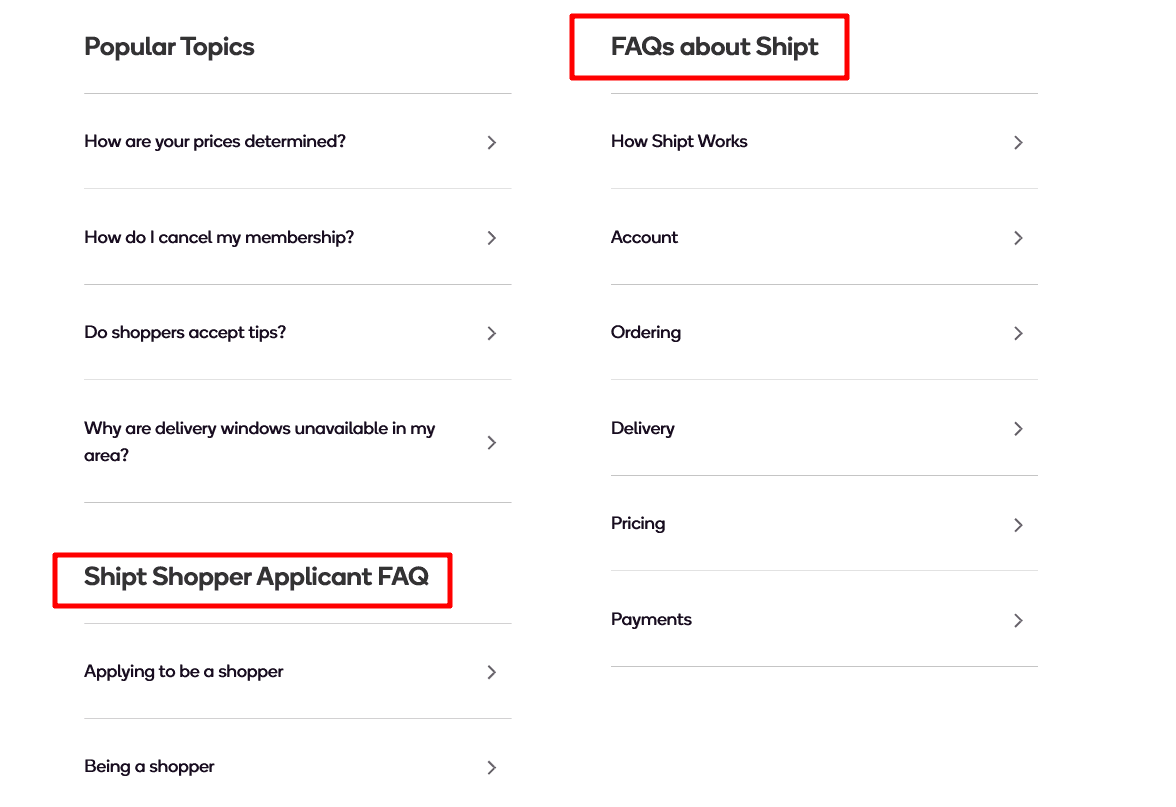
Task: Expand the Ordering FAQ chevron
Action: tap(1018, 334)
